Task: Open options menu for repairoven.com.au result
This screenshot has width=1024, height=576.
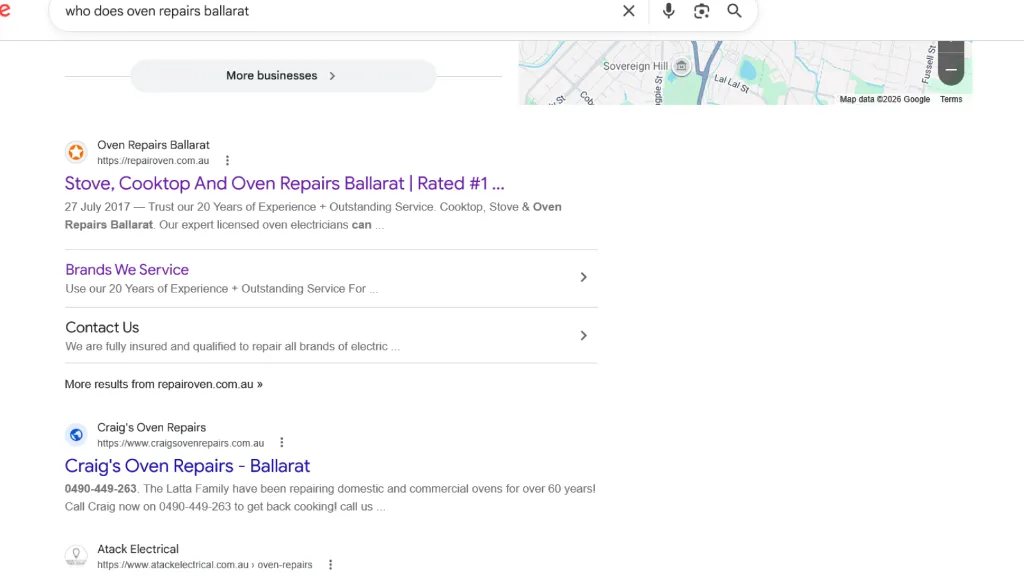Action: coord(227,161)
